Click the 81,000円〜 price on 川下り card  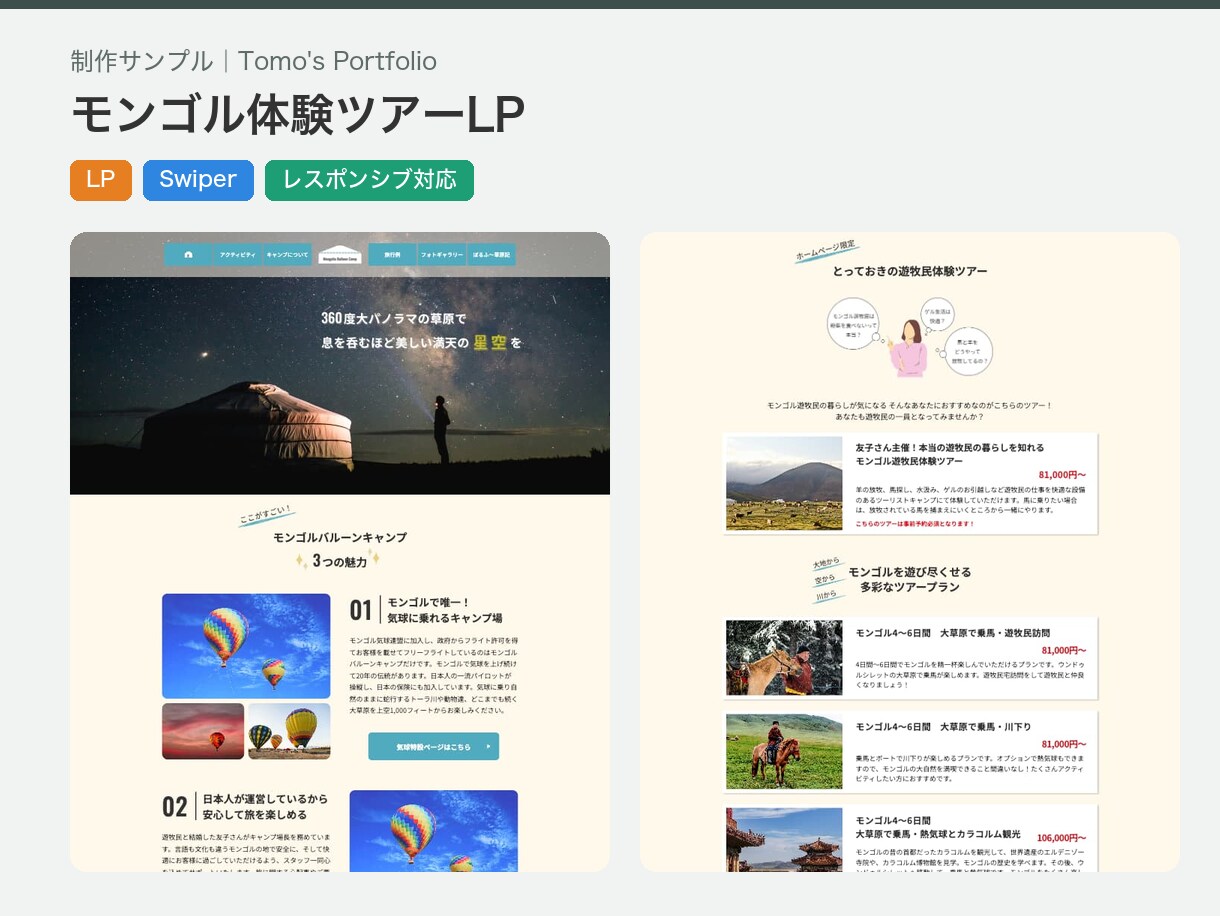pos(1063,744)
